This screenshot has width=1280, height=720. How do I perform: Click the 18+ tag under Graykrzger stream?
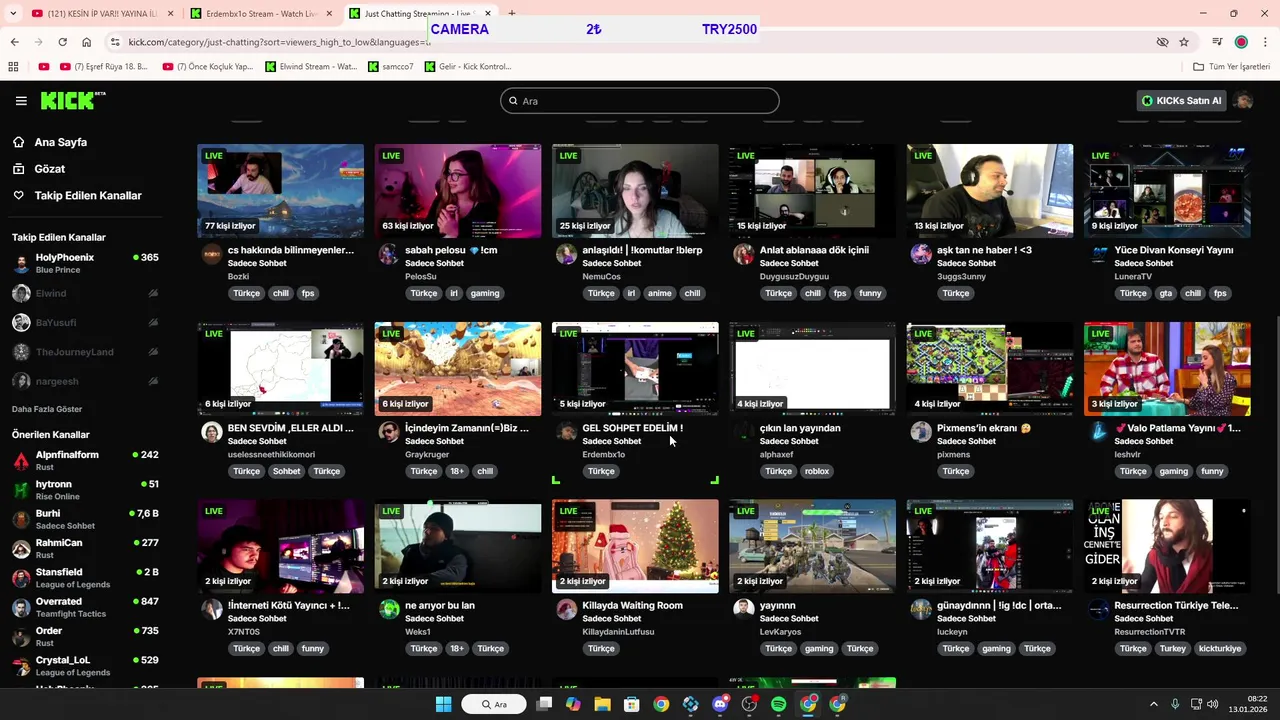457,471
